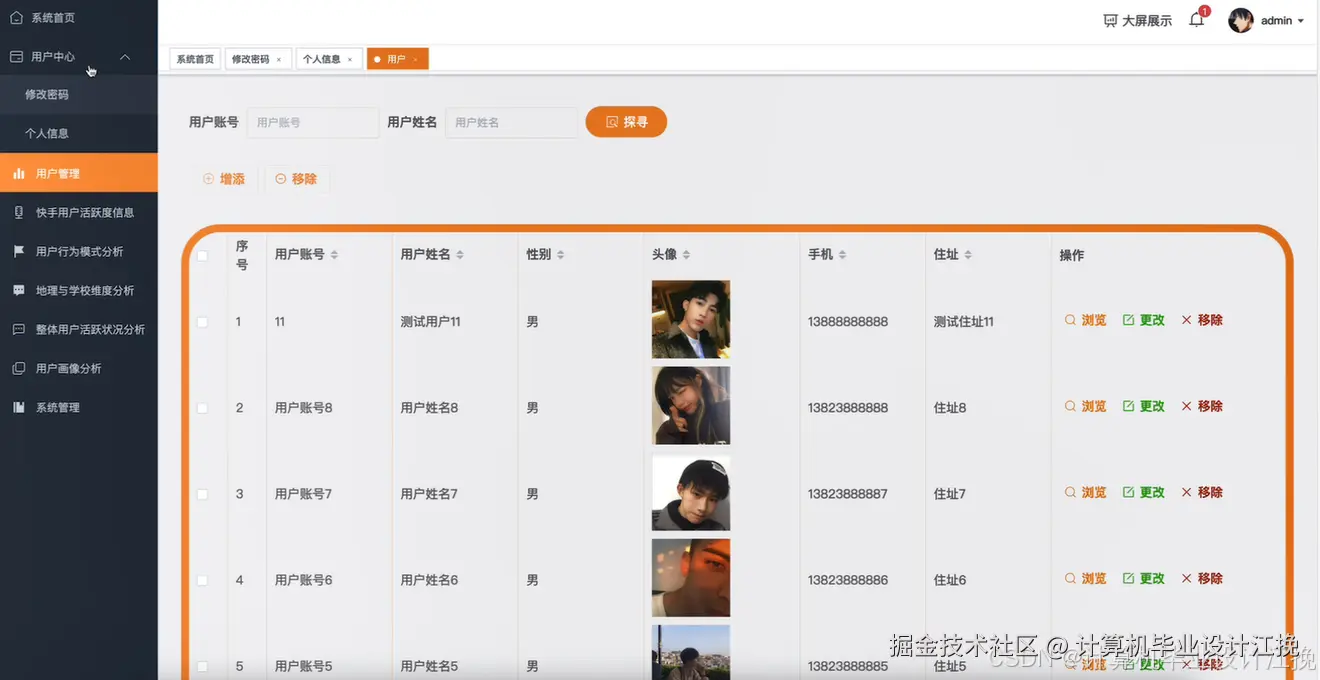
Task: Focus the 用户姓名 search field
Action: point(511,122)
